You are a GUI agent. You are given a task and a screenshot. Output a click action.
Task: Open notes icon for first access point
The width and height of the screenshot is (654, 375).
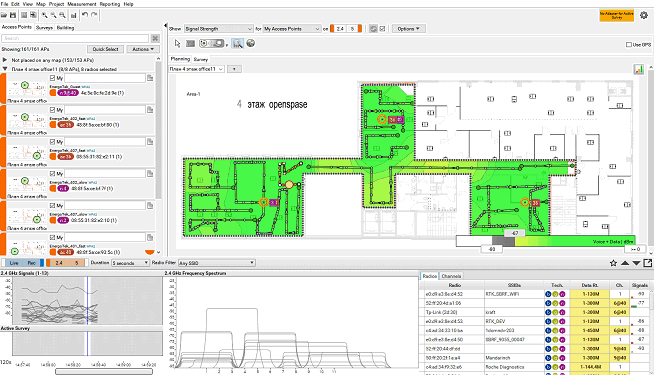150,78
